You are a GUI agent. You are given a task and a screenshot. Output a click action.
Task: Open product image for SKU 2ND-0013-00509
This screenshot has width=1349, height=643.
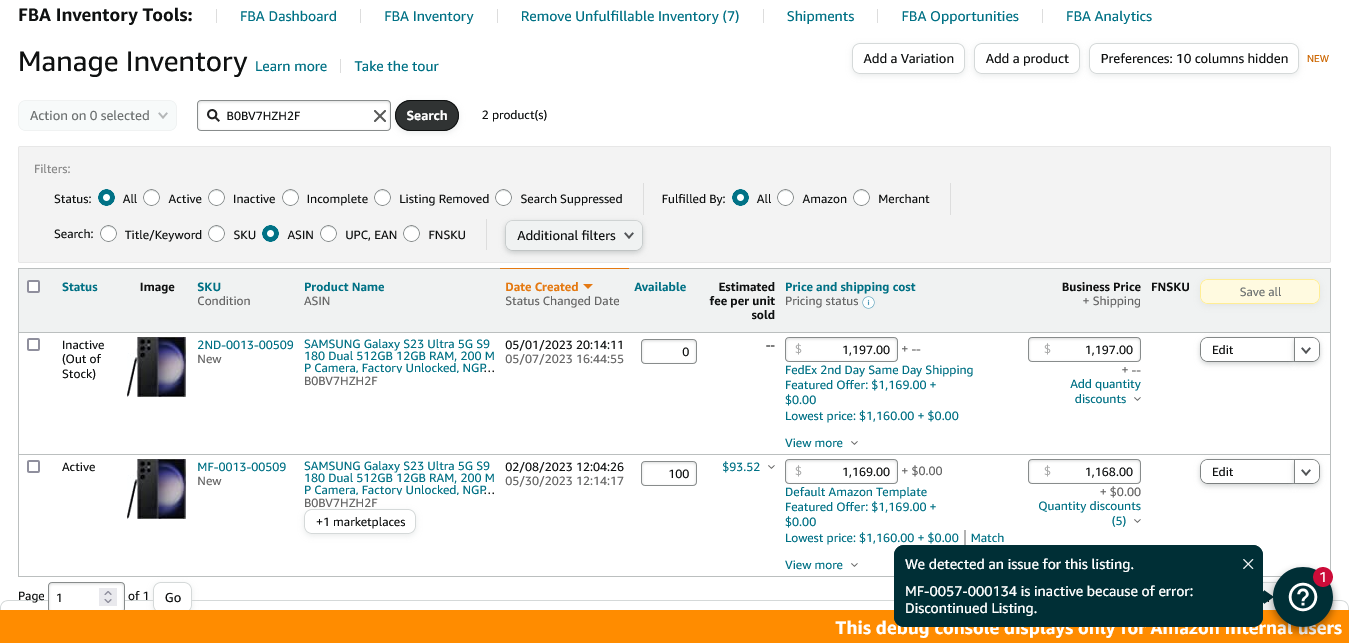(x=157, y=367)
